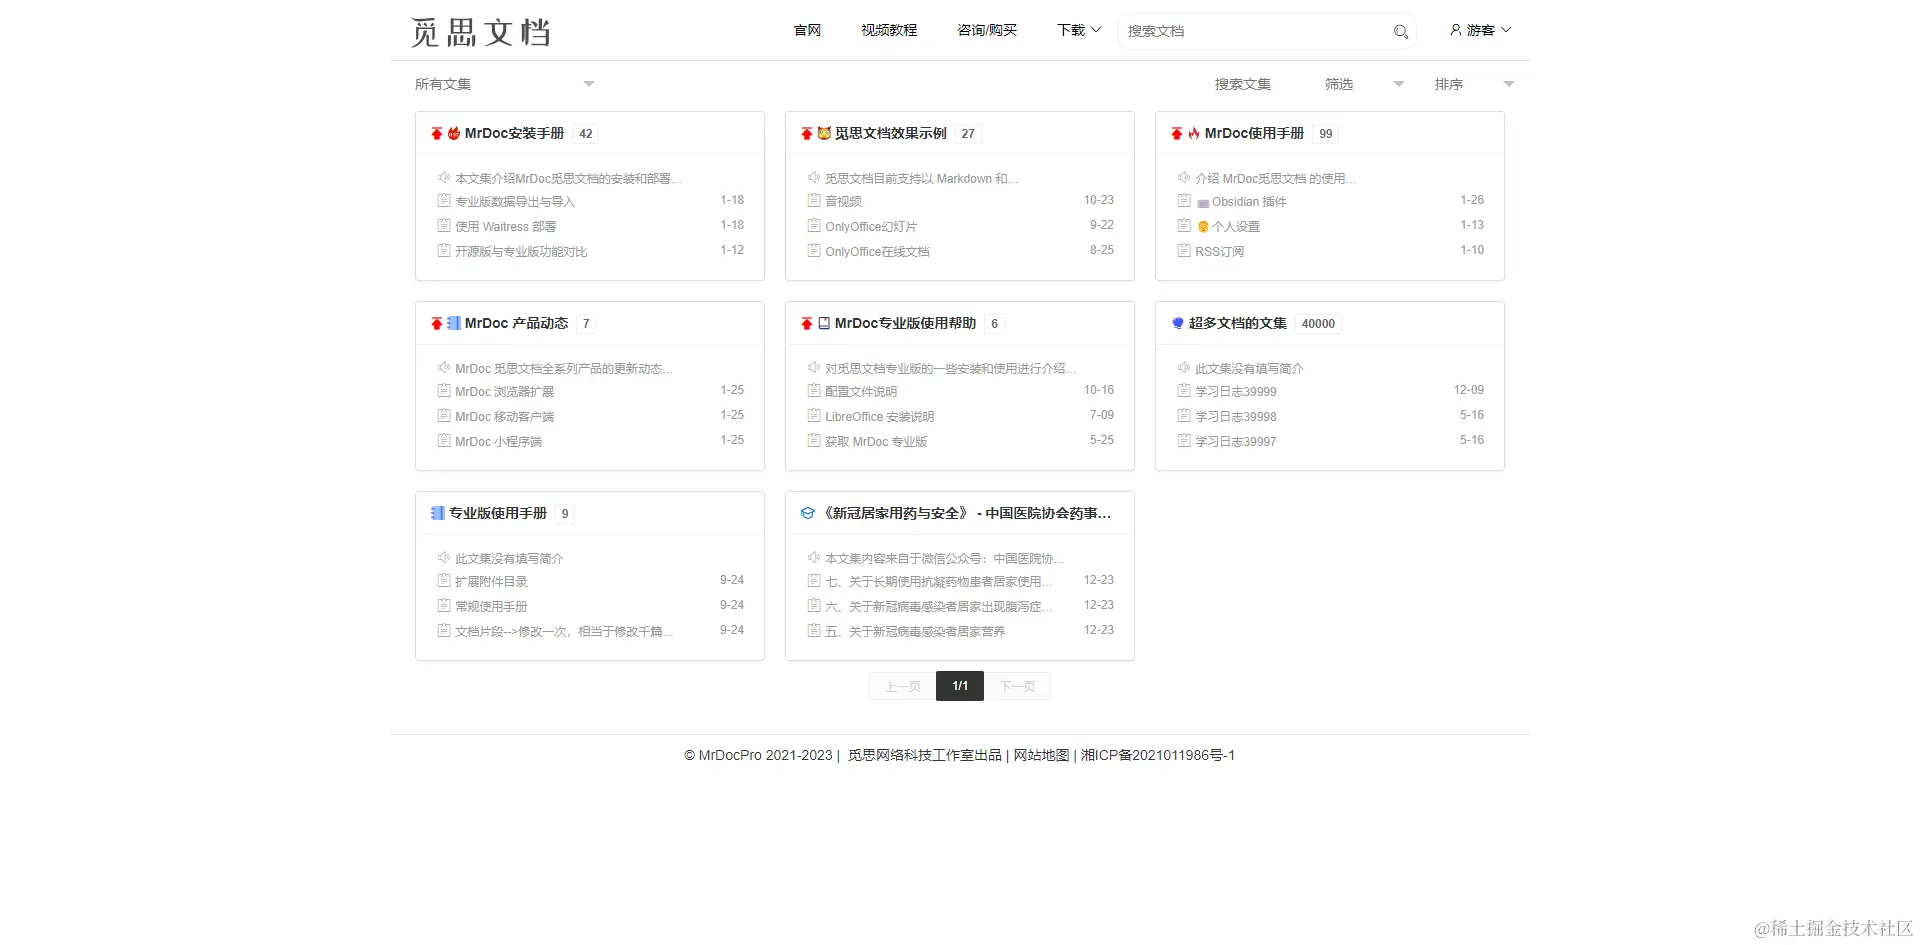
Task: Click the guest user icon
Action: (1456, 30)
